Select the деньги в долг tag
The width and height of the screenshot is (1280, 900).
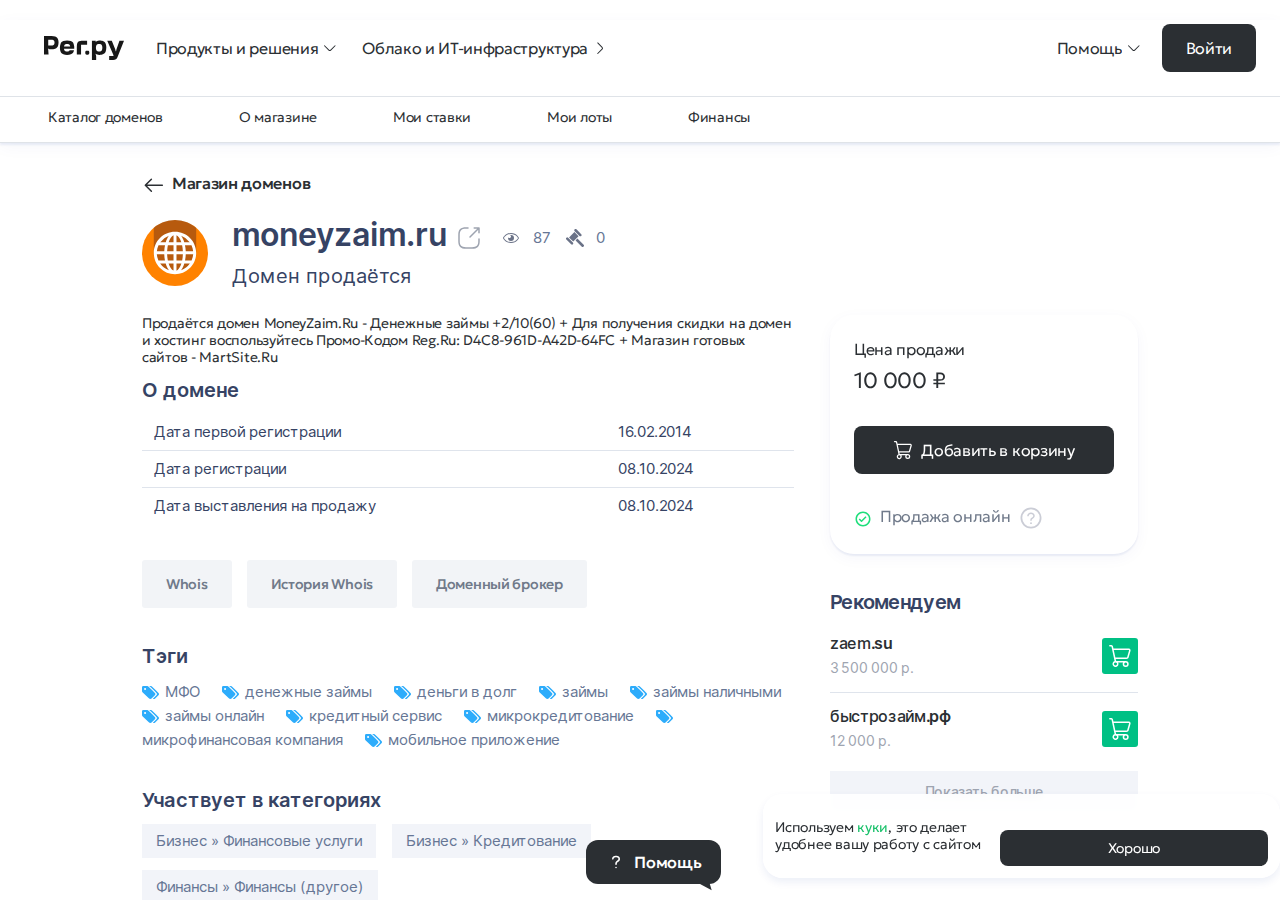(467, 692)
